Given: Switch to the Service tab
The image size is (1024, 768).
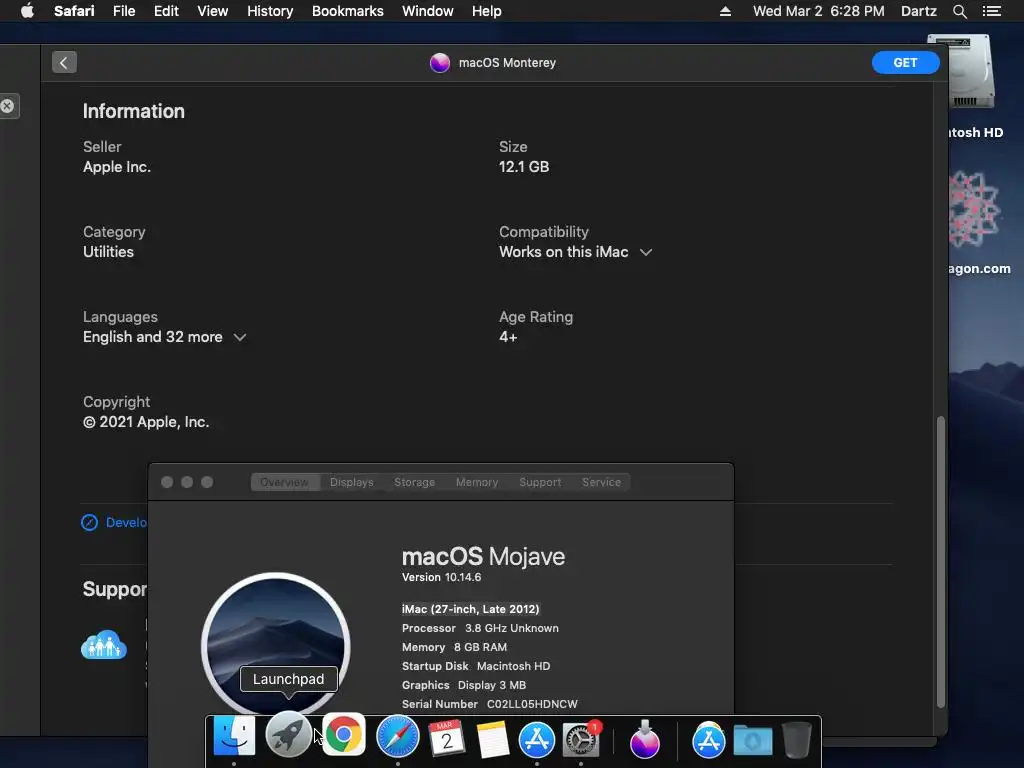Looking at the screenshot, I should click(601, 482).
